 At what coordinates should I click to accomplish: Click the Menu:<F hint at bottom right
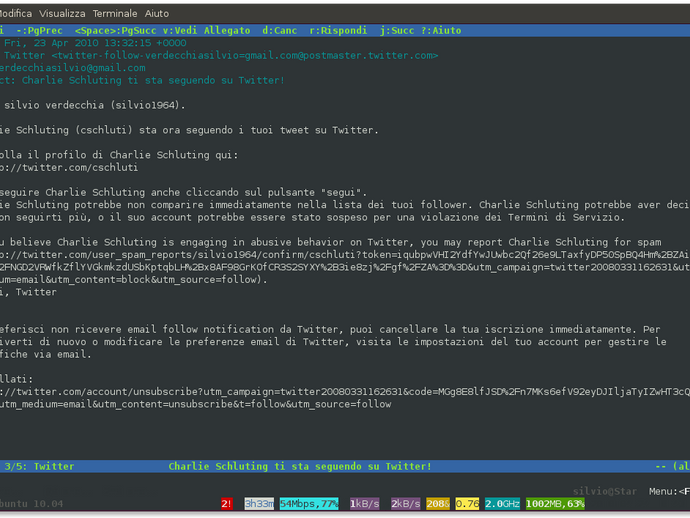[669, 492]
